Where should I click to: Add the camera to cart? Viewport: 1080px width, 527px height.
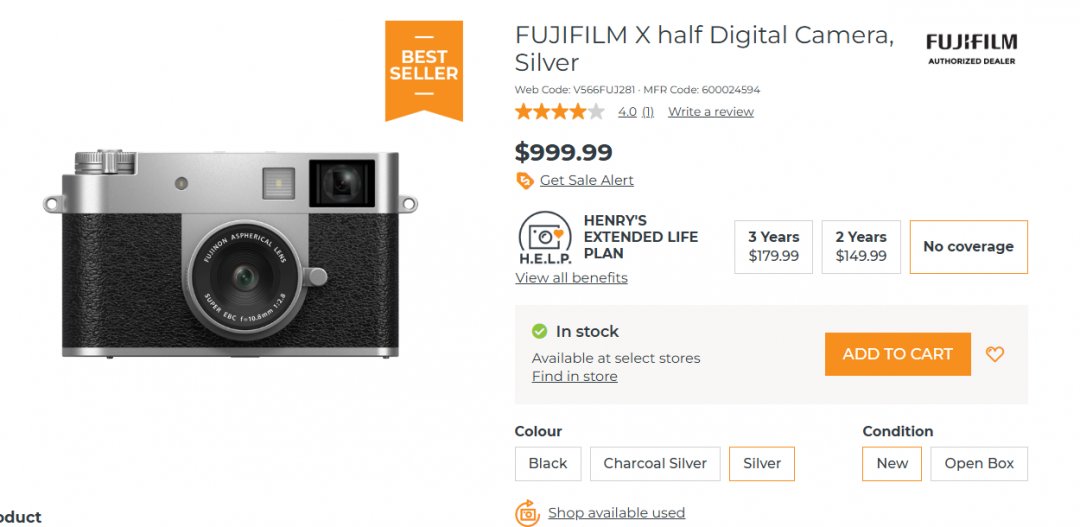tap(897, 354)
